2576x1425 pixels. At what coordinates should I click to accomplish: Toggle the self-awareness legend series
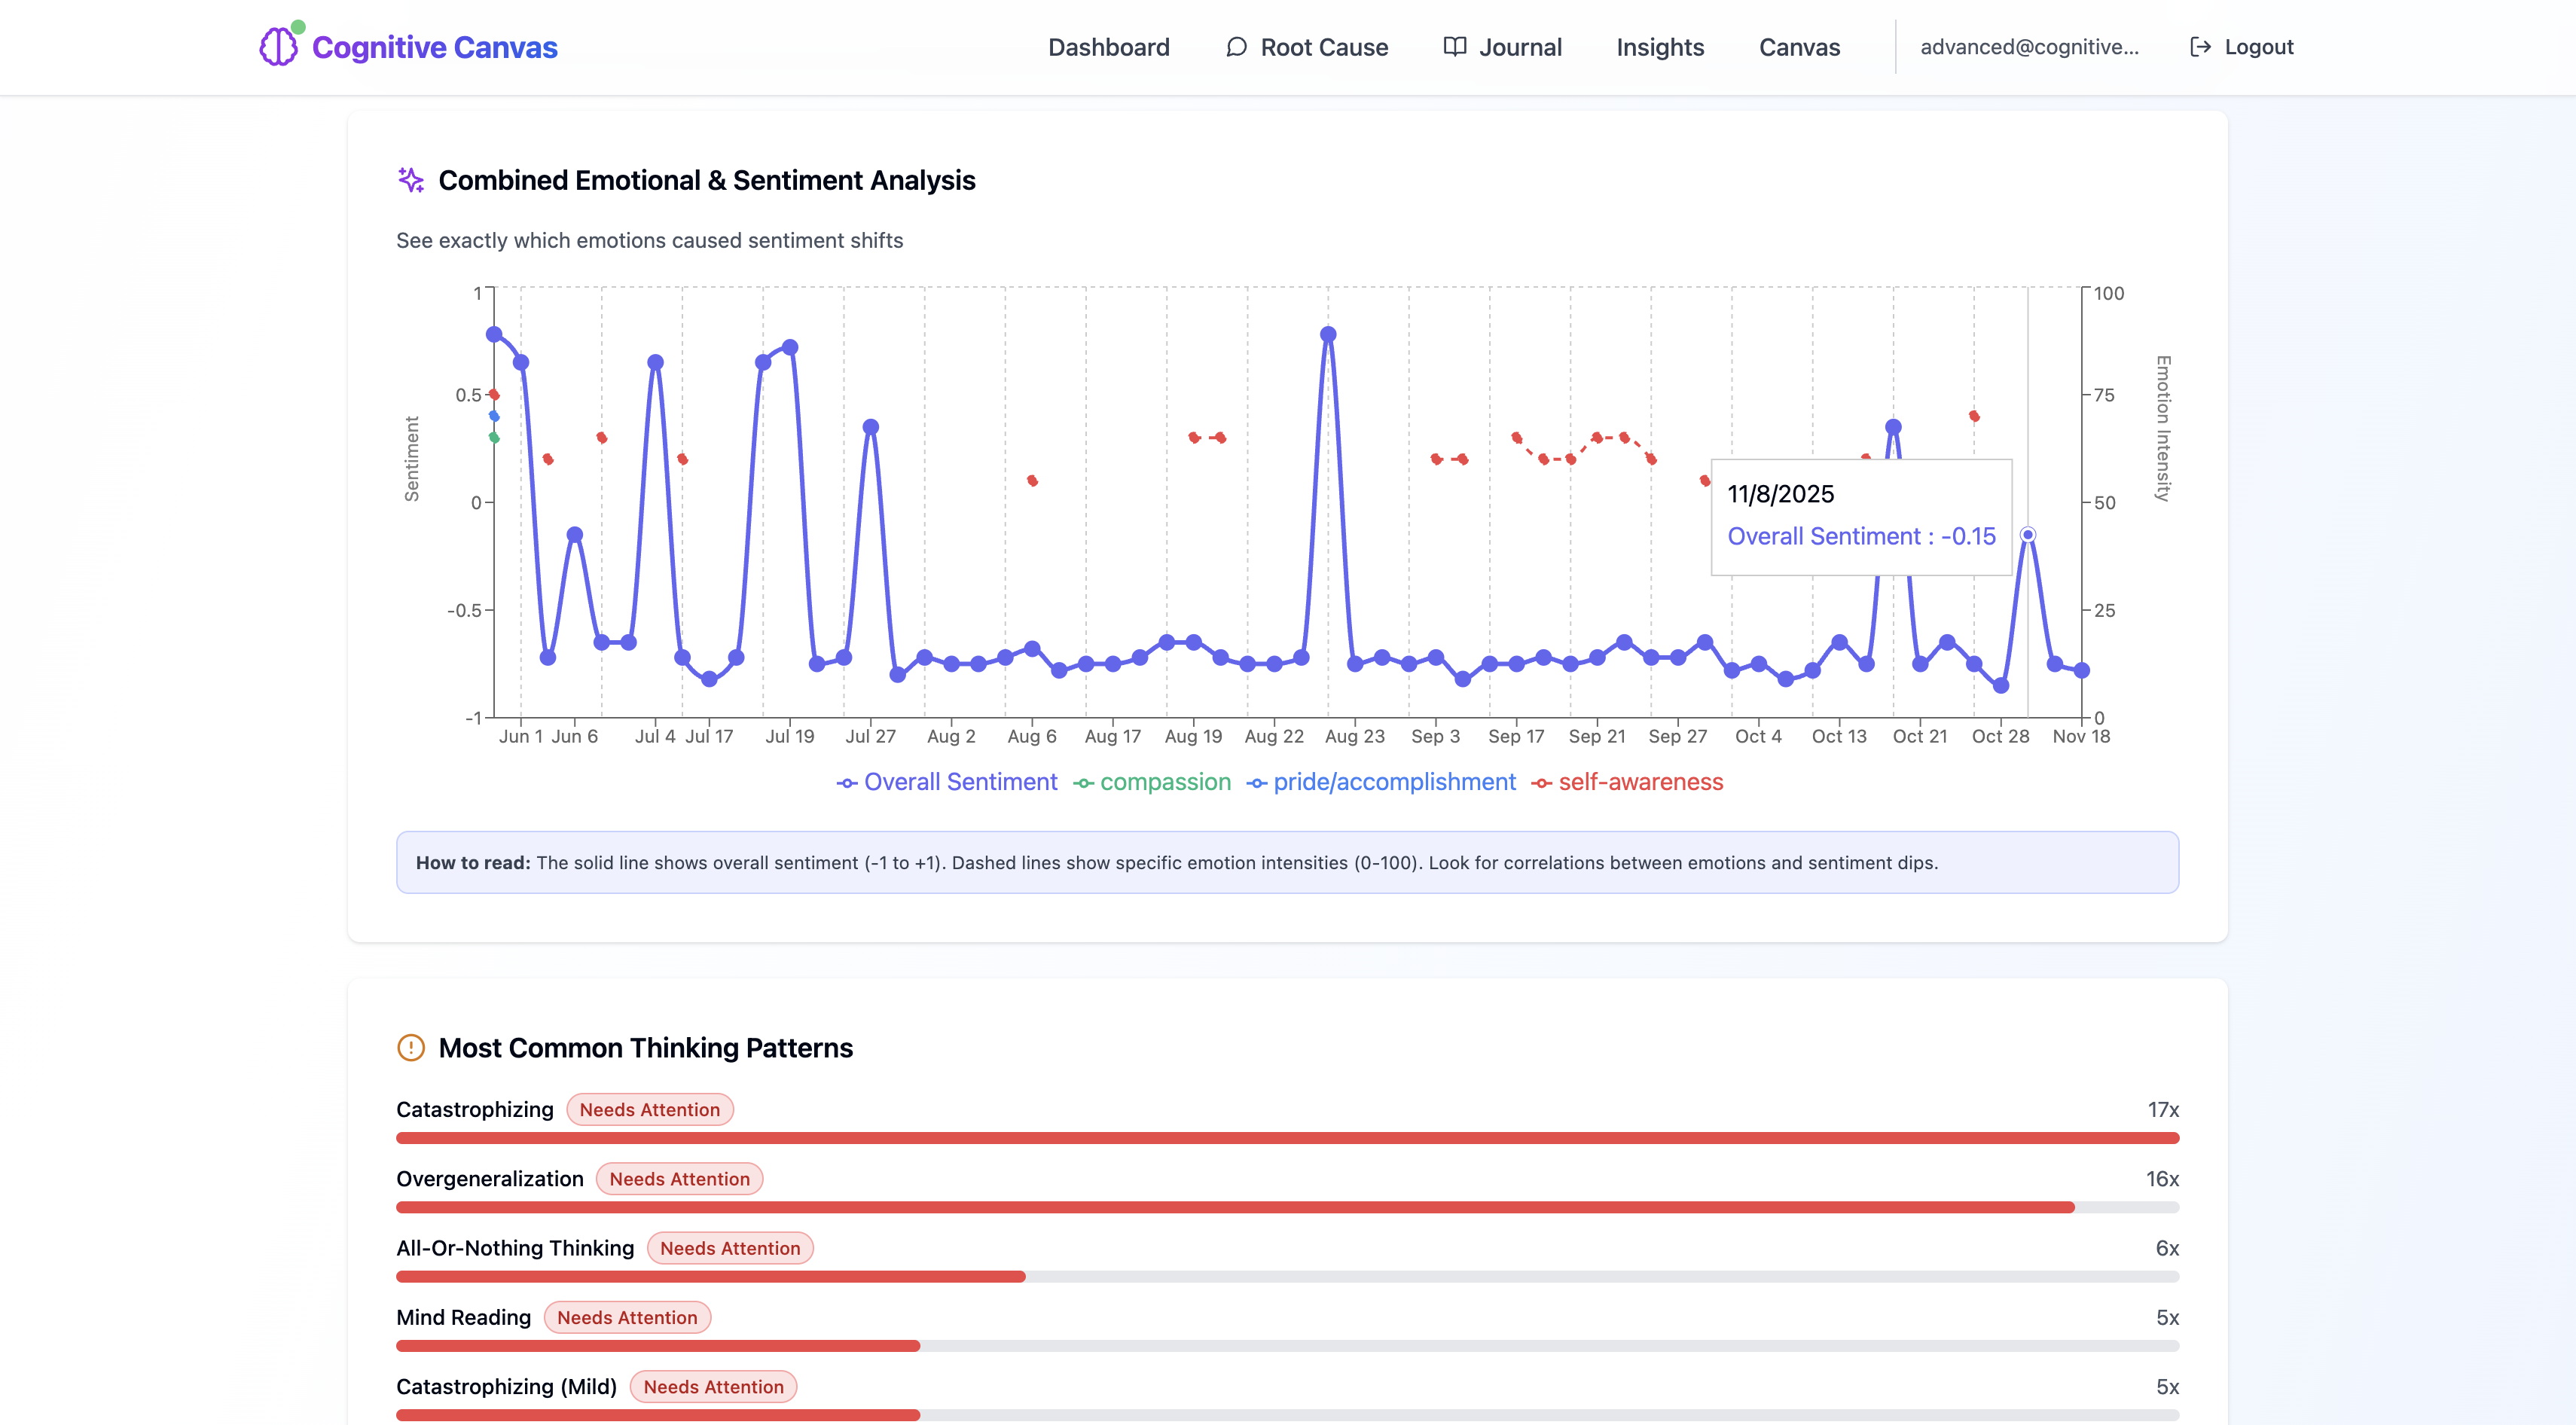[x=1627, y=782]
